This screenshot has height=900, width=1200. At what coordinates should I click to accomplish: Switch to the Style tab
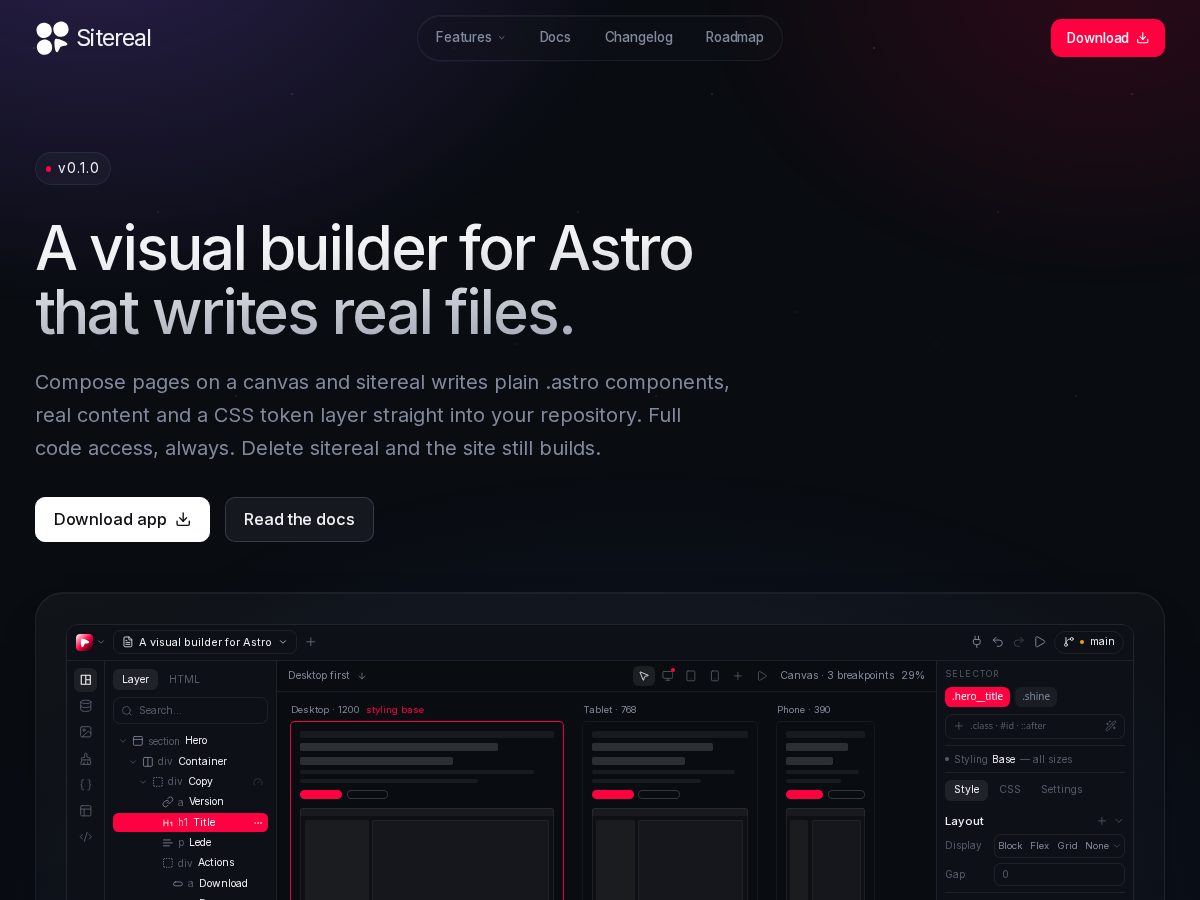[966, 790]
